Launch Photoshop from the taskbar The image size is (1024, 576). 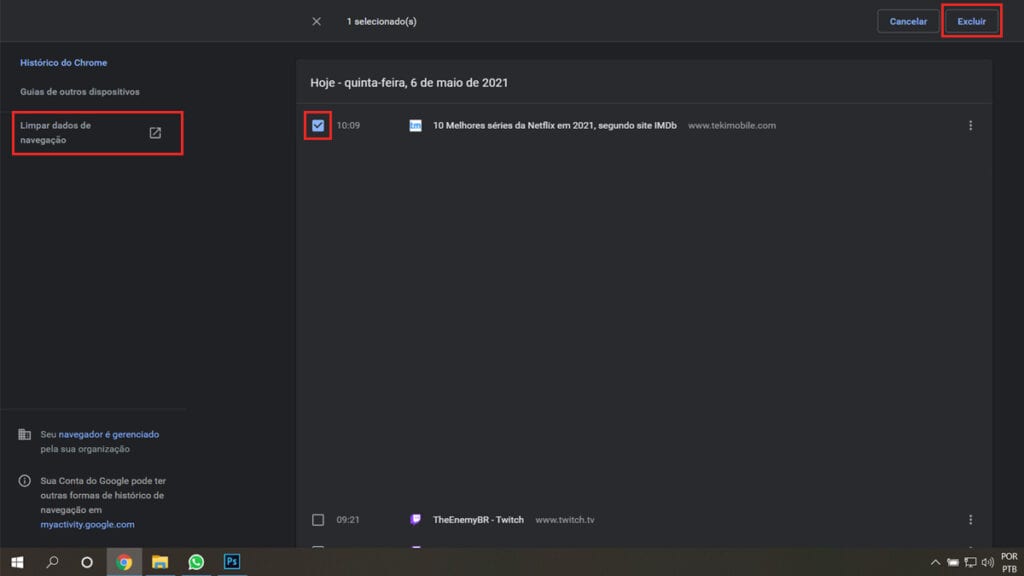tap(232, 562)
